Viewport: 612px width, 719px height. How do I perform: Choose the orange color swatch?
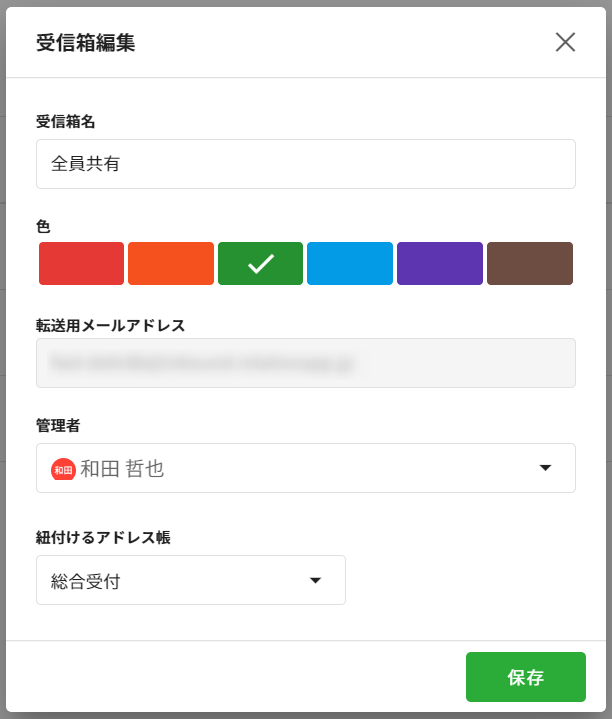pyautogui.click(x=171, y=264)
